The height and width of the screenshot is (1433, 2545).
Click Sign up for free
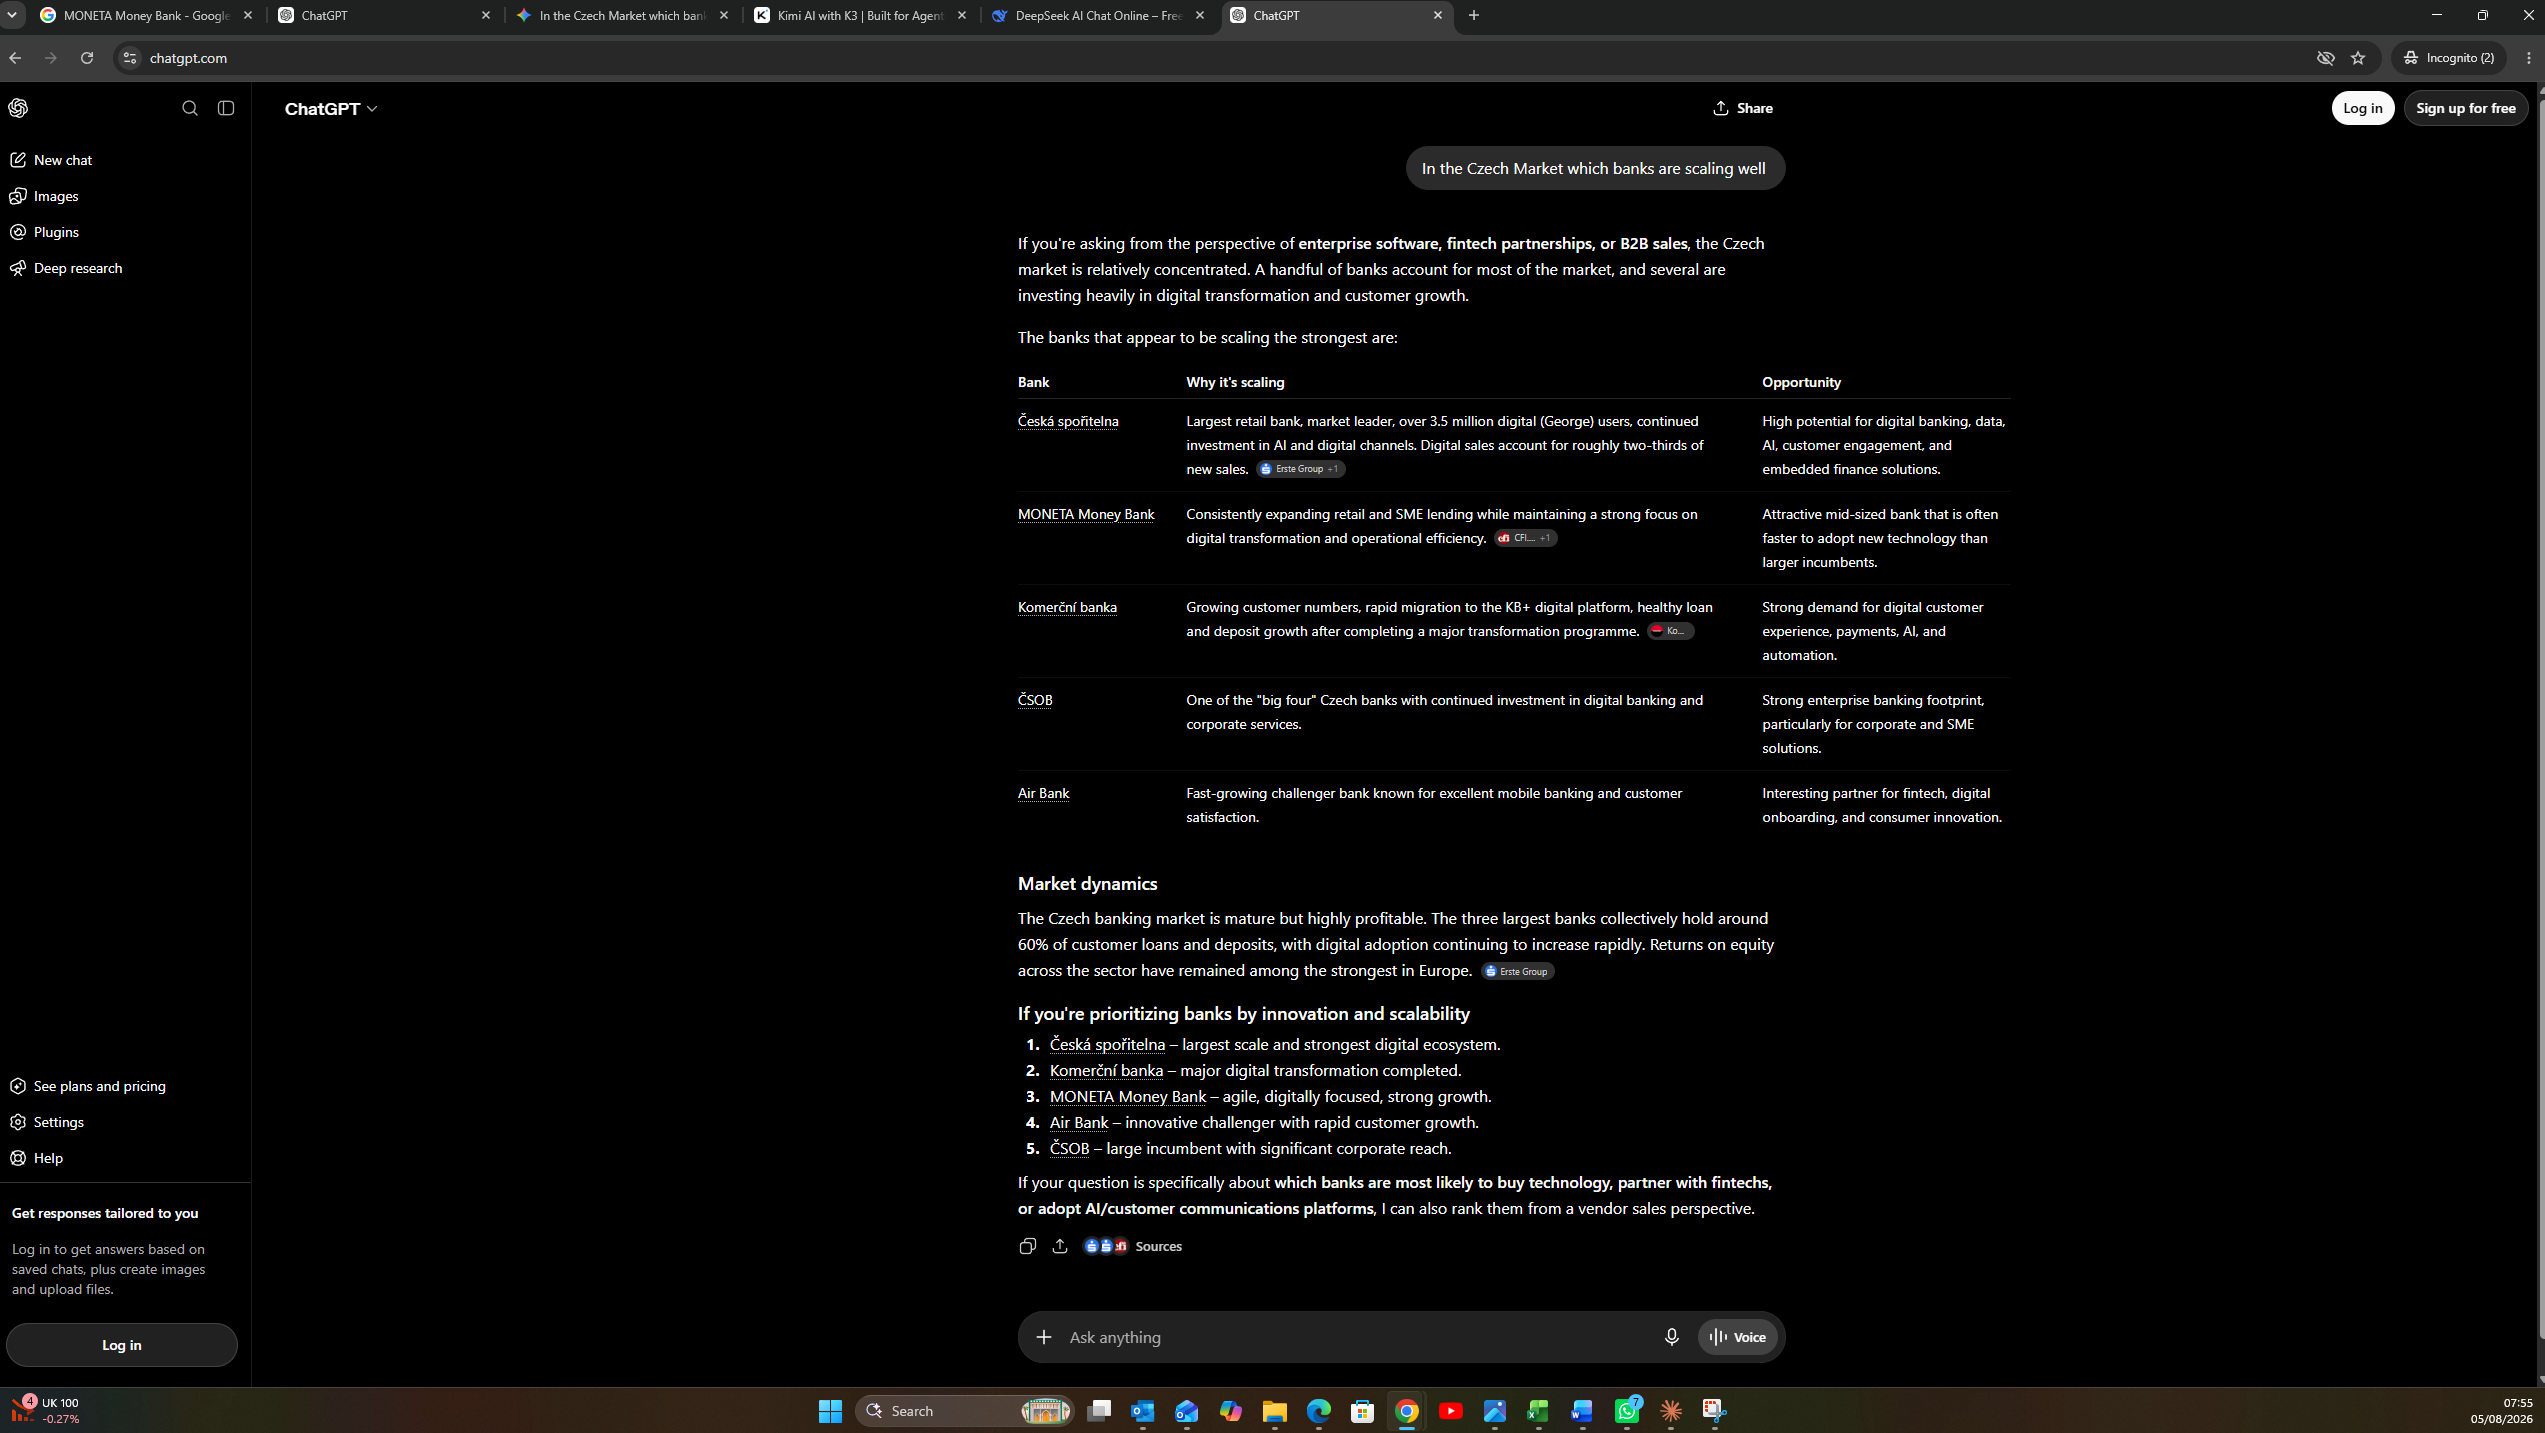(2465, 108)
